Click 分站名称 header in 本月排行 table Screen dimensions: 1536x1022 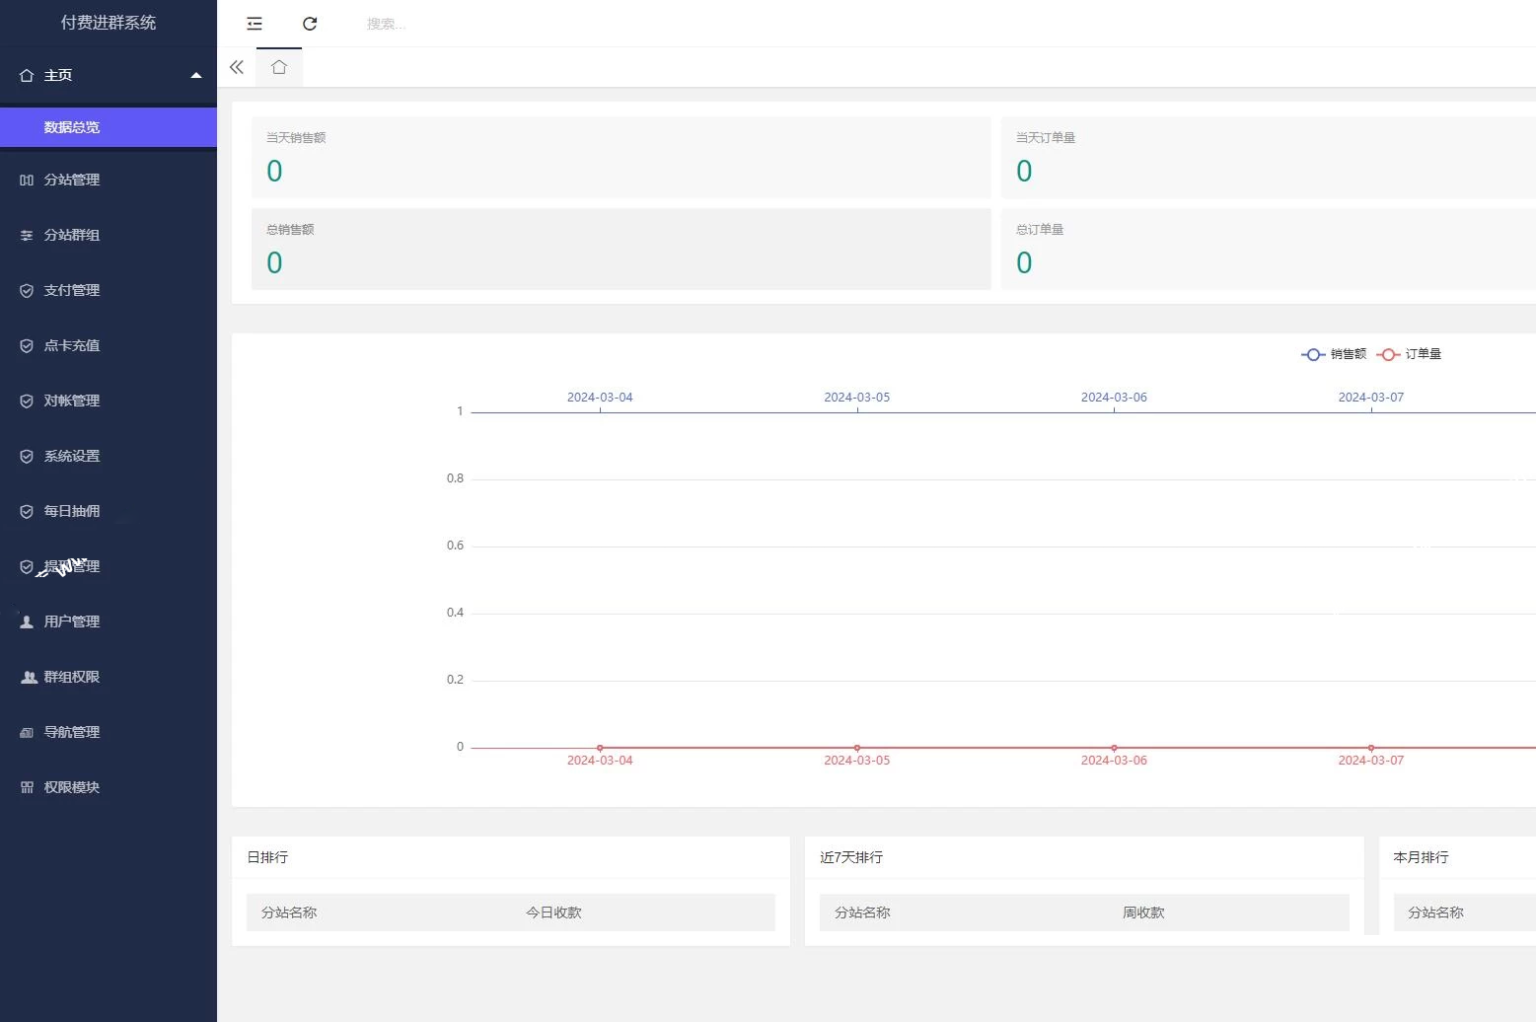(1435, 912)
